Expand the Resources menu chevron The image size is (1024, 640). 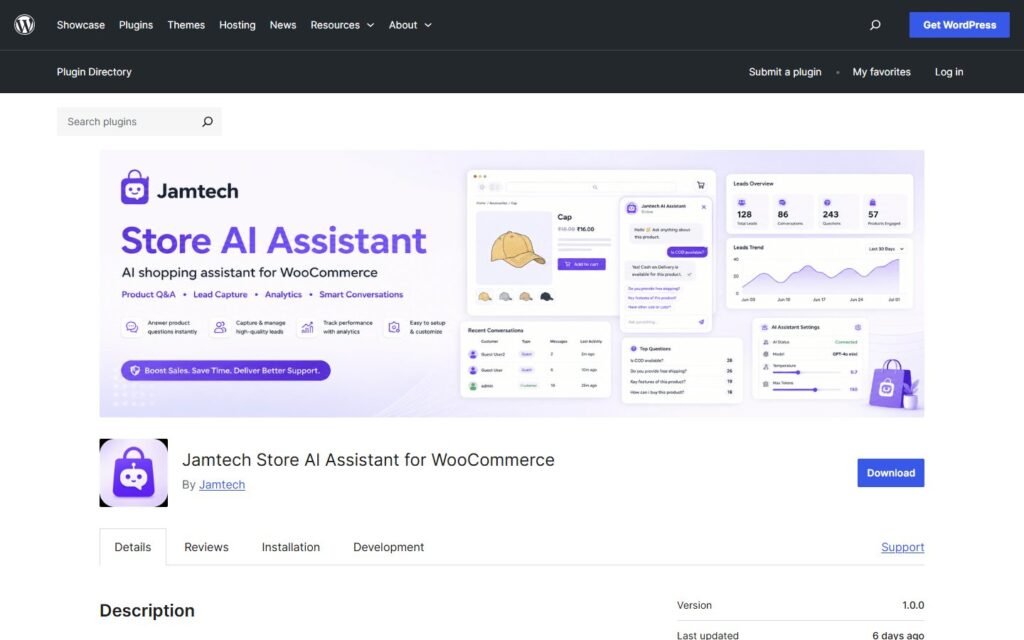tap(370, 25)
